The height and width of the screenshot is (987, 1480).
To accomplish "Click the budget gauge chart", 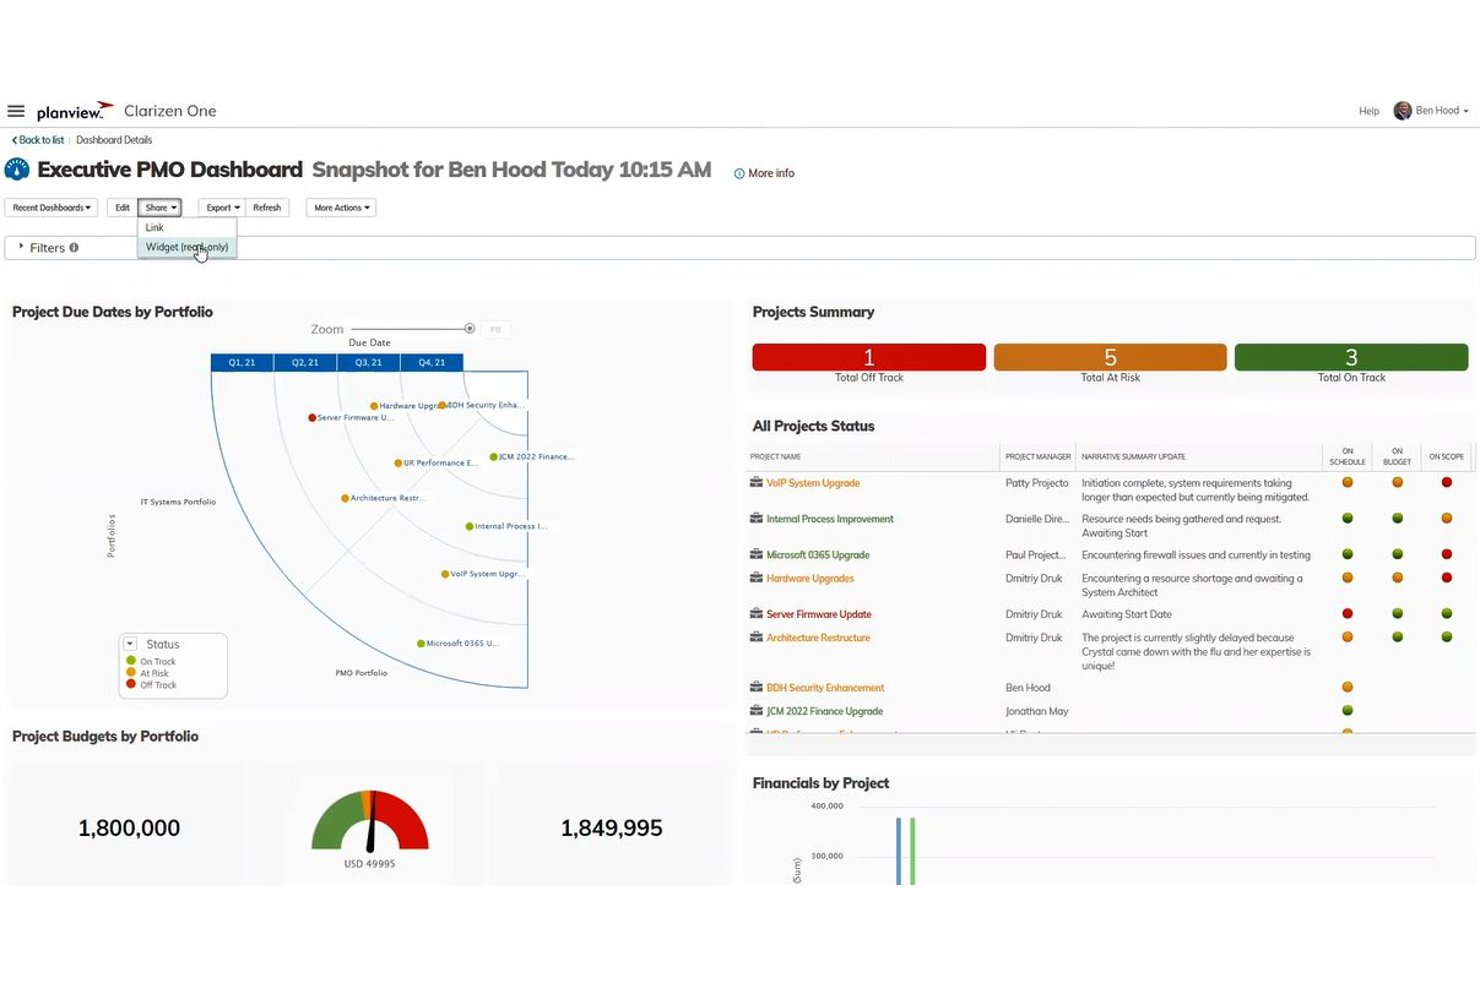I will click(x=370, y=821).
